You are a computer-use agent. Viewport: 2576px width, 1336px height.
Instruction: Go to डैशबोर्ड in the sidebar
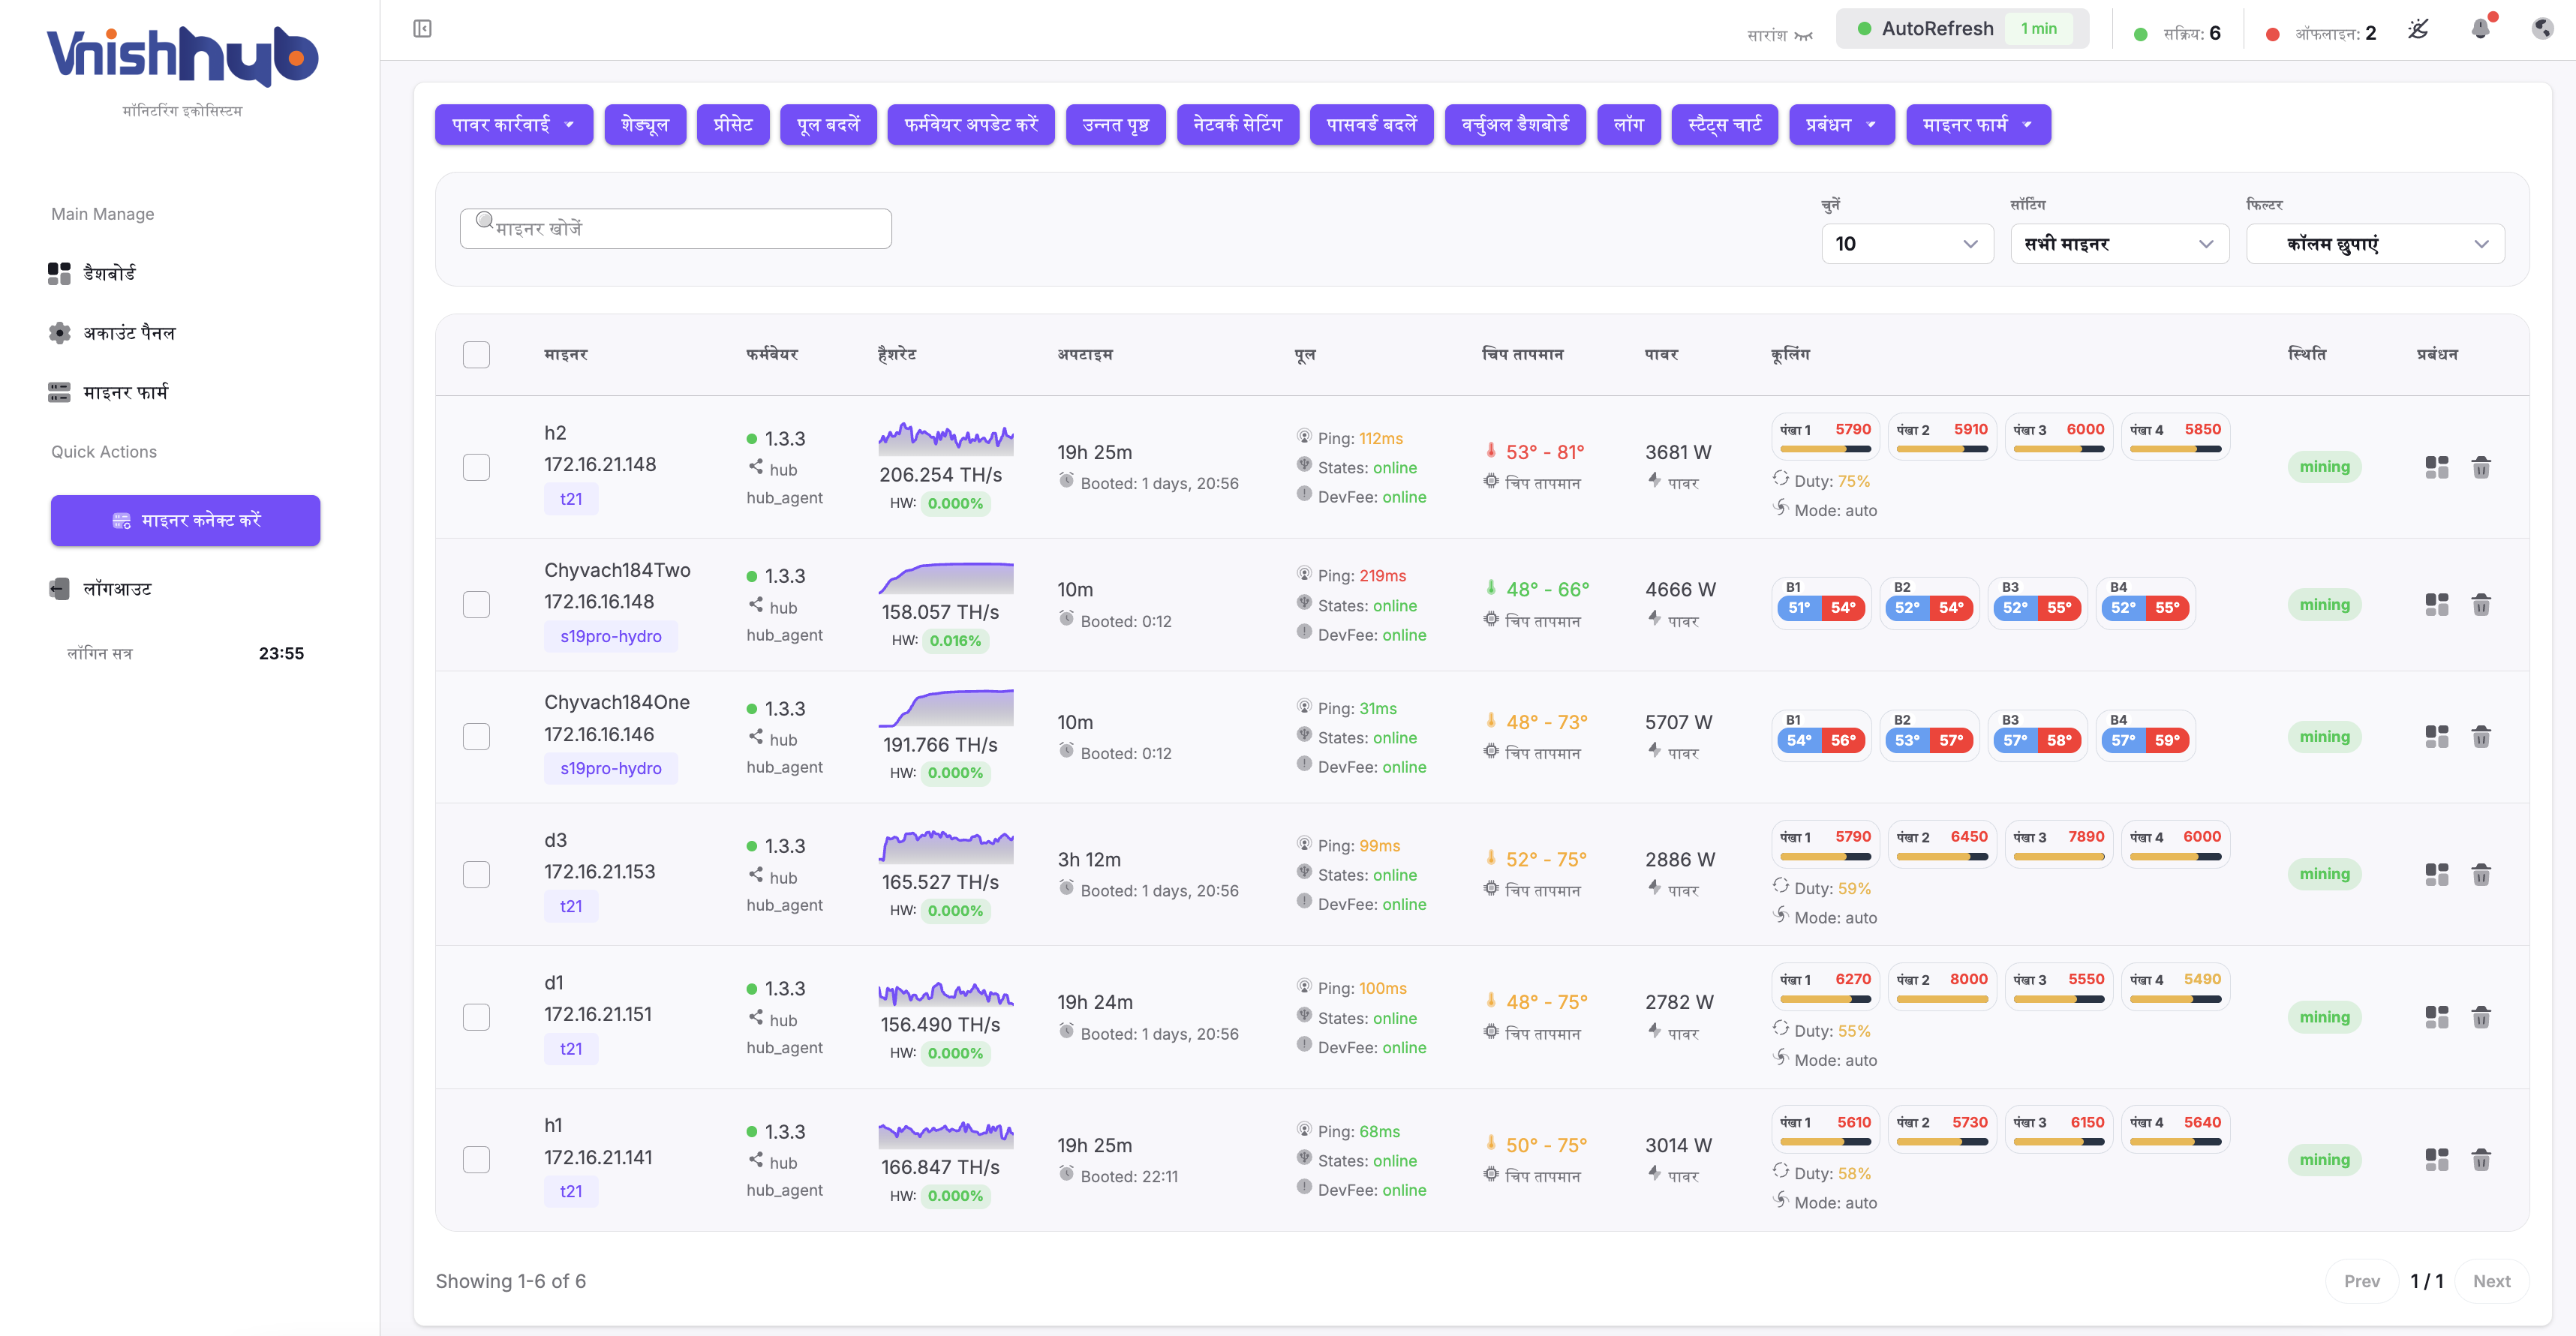click(109, 273)
